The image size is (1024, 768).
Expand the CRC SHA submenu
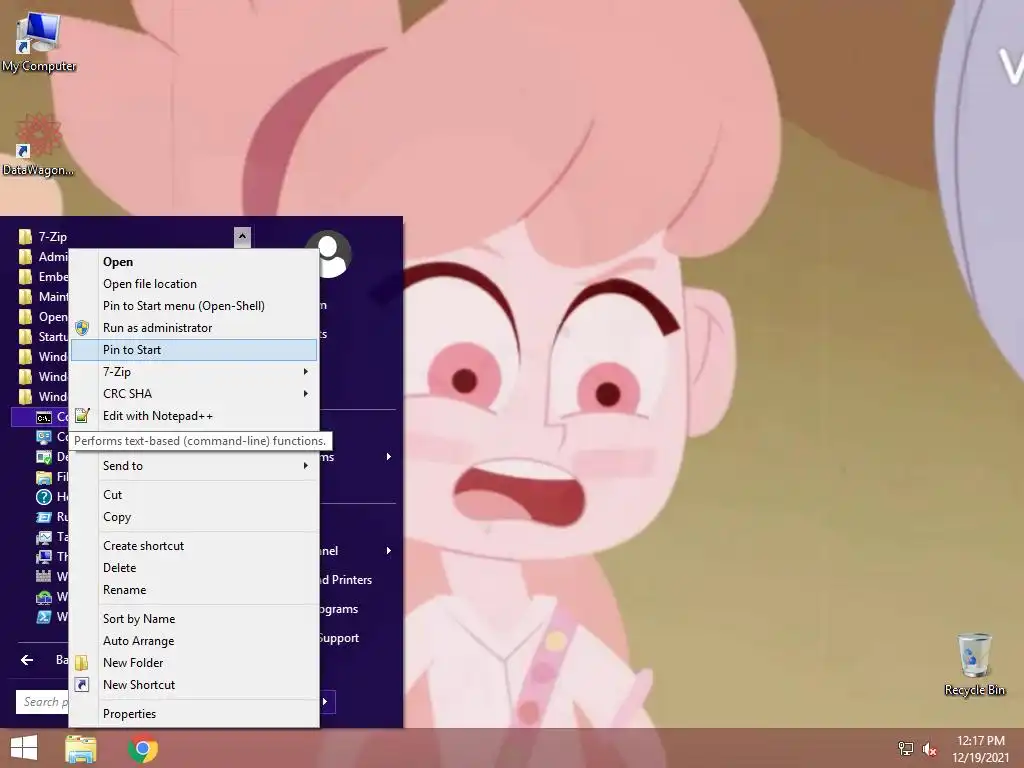pos(193,394)
